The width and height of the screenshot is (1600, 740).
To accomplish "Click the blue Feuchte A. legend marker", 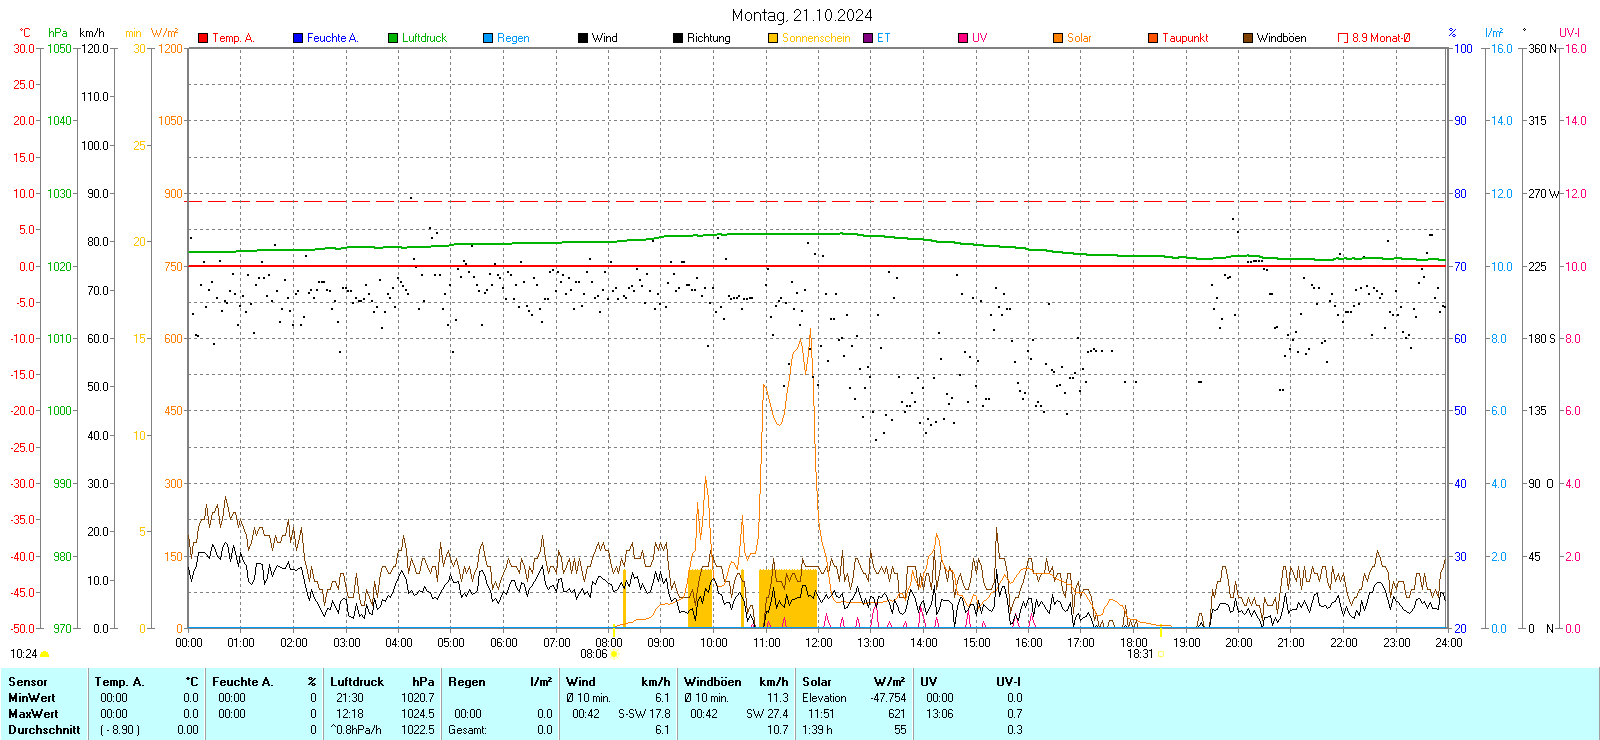I will point(298,38).
